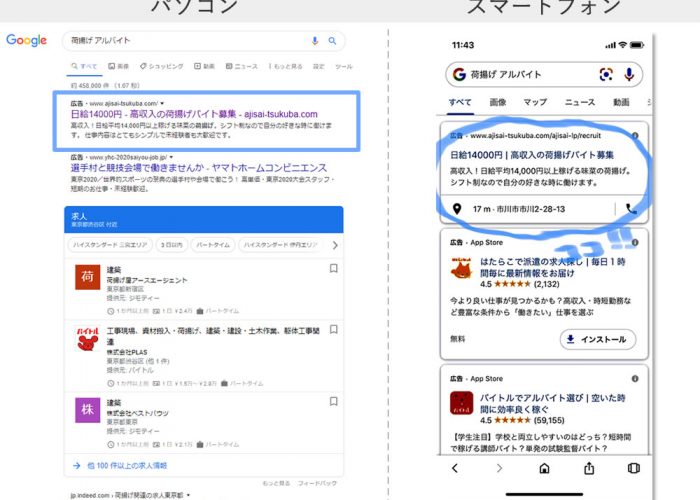Select the desktop ショッピング tab
The image size is (700, 500).
coord(162,66)
